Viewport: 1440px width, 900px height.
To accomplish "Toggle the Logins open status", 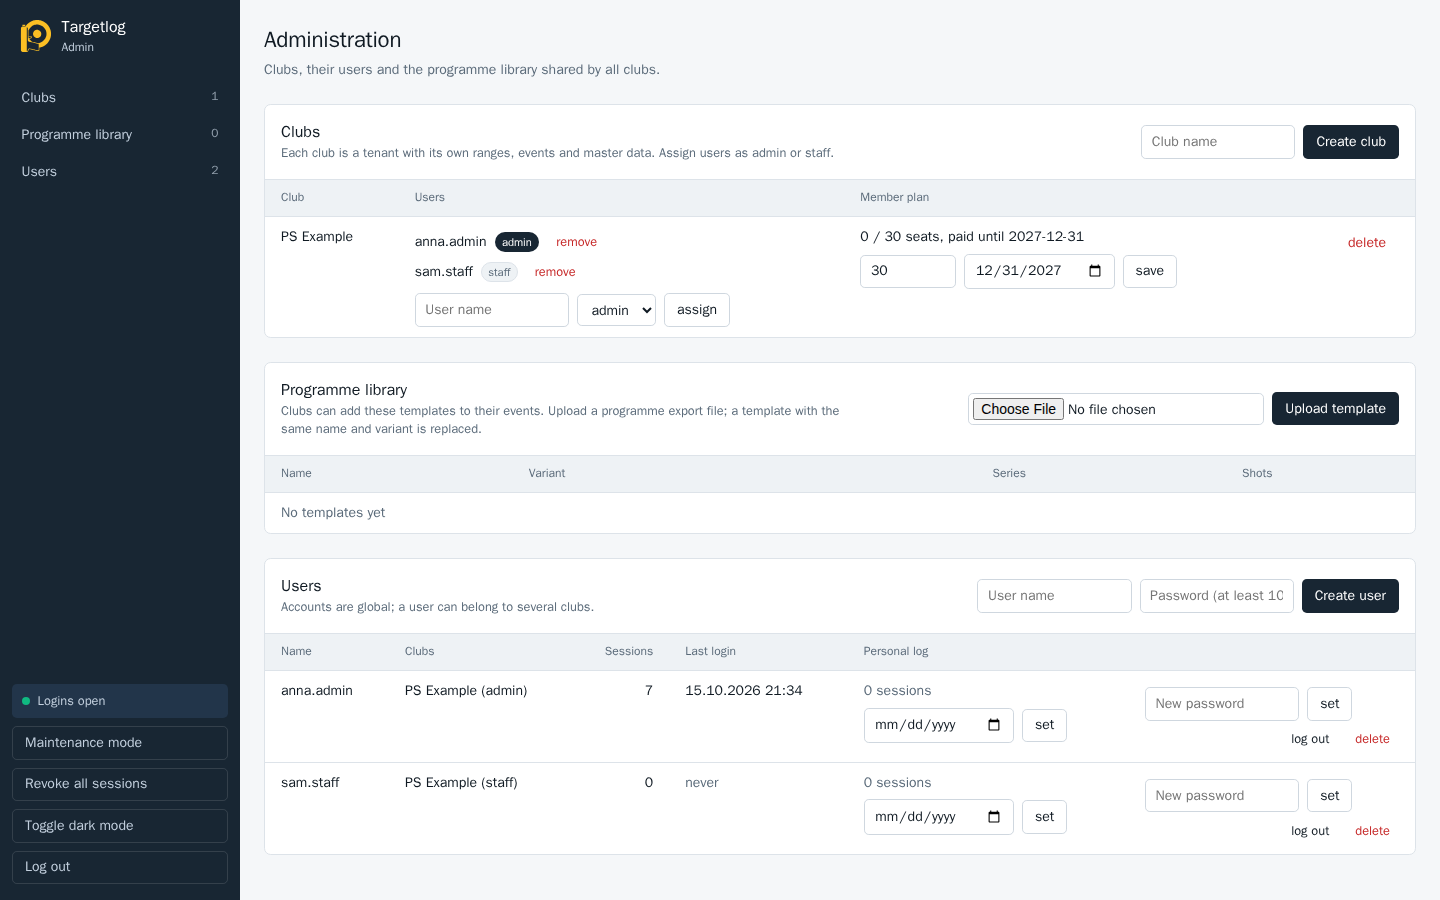I will (x=120, y=701).
